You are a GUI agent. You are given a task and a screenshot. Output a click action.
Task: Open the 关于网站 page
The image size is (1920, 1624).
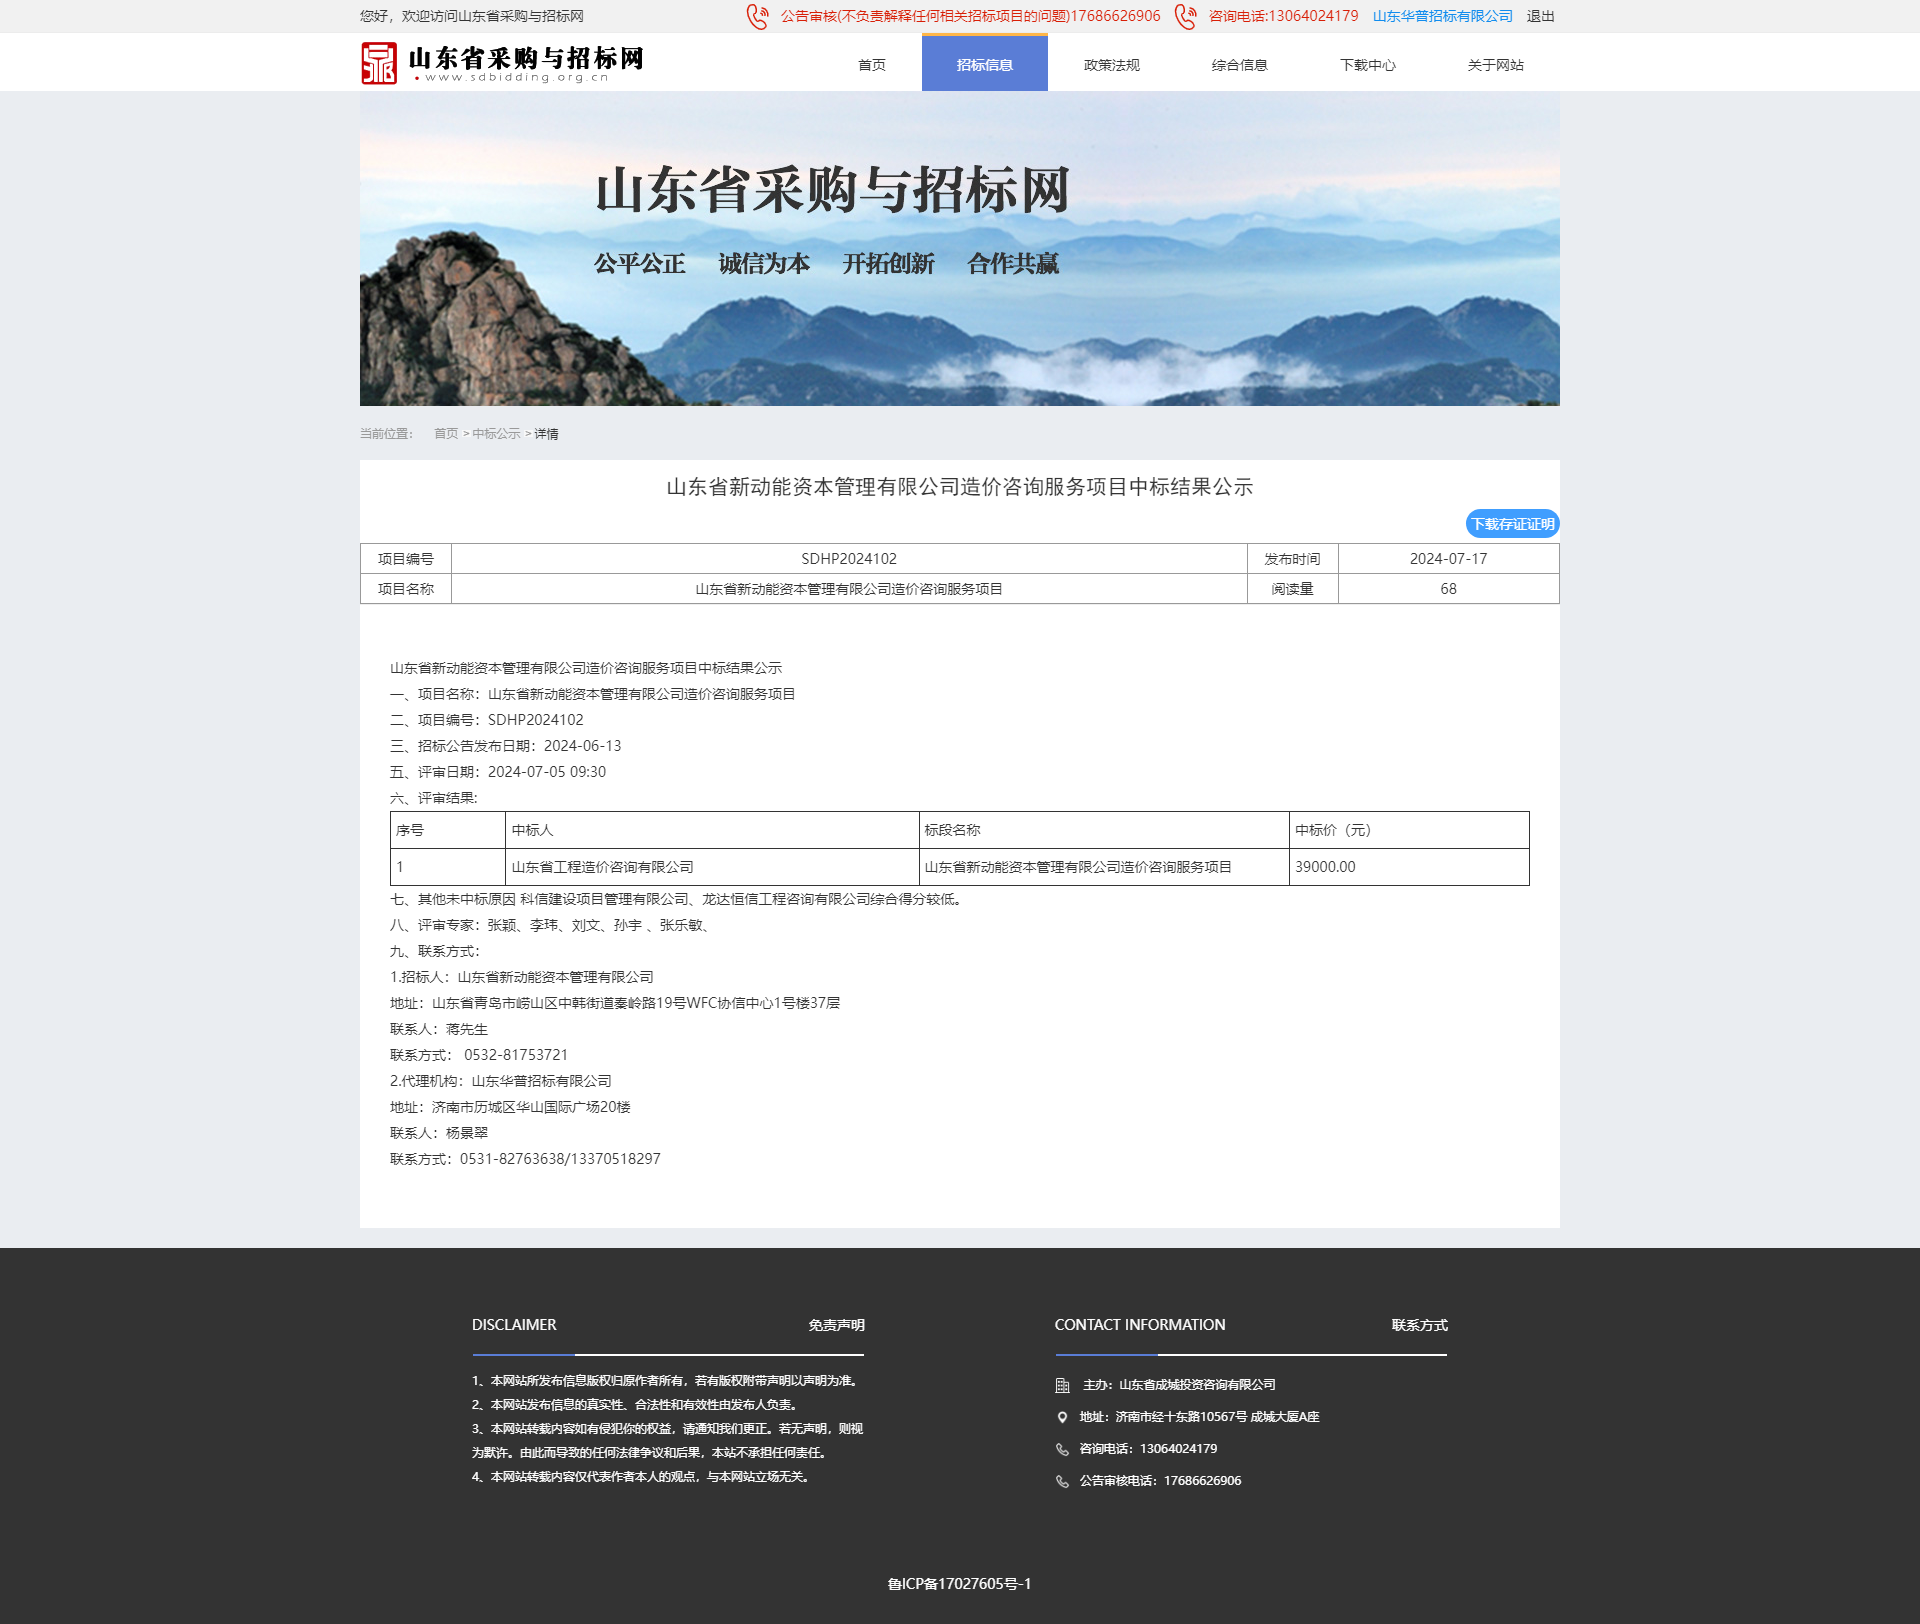tap(1496, 64)
